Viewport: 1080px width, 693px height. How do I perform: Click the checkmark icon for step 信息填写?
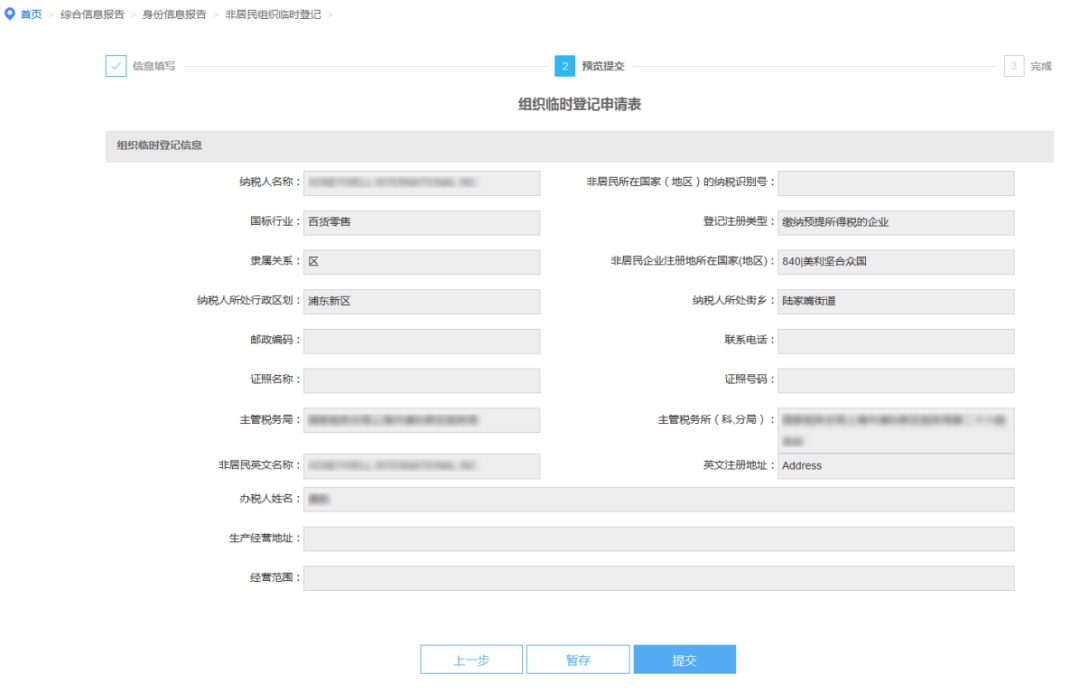point(116,66)
